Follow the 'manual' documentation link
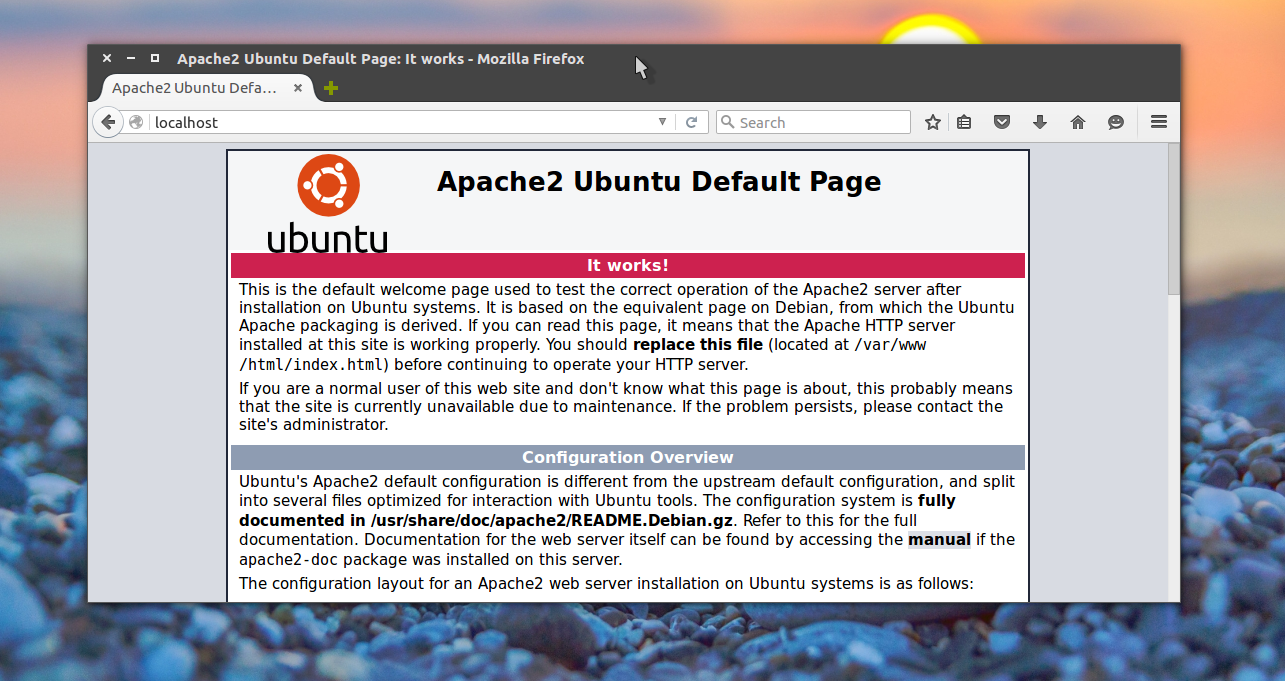The height and width of the screenshot is (681, 1285). click(939, 540)
